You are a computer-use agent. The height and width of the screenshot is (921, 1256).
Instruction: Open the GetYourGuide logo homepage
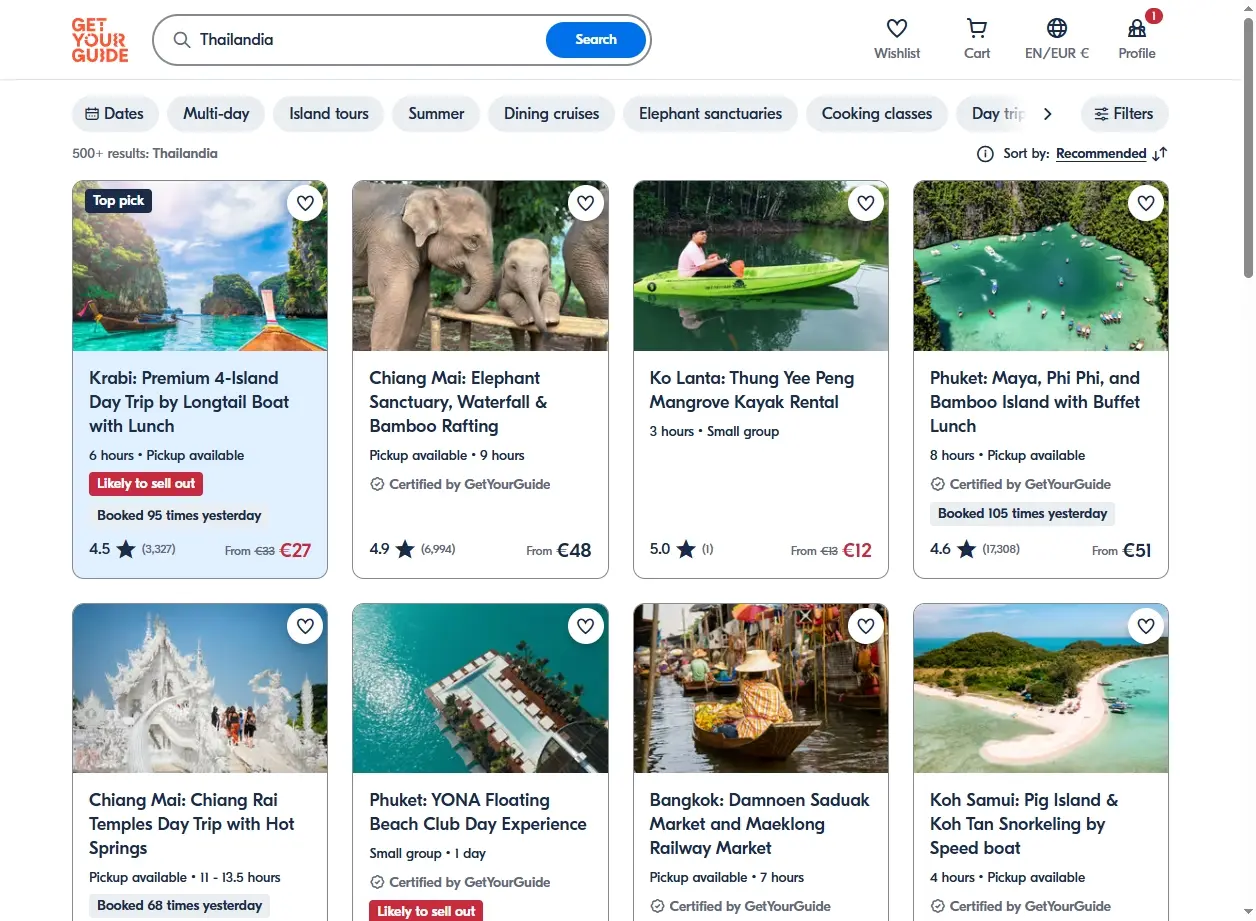[100, 40]
